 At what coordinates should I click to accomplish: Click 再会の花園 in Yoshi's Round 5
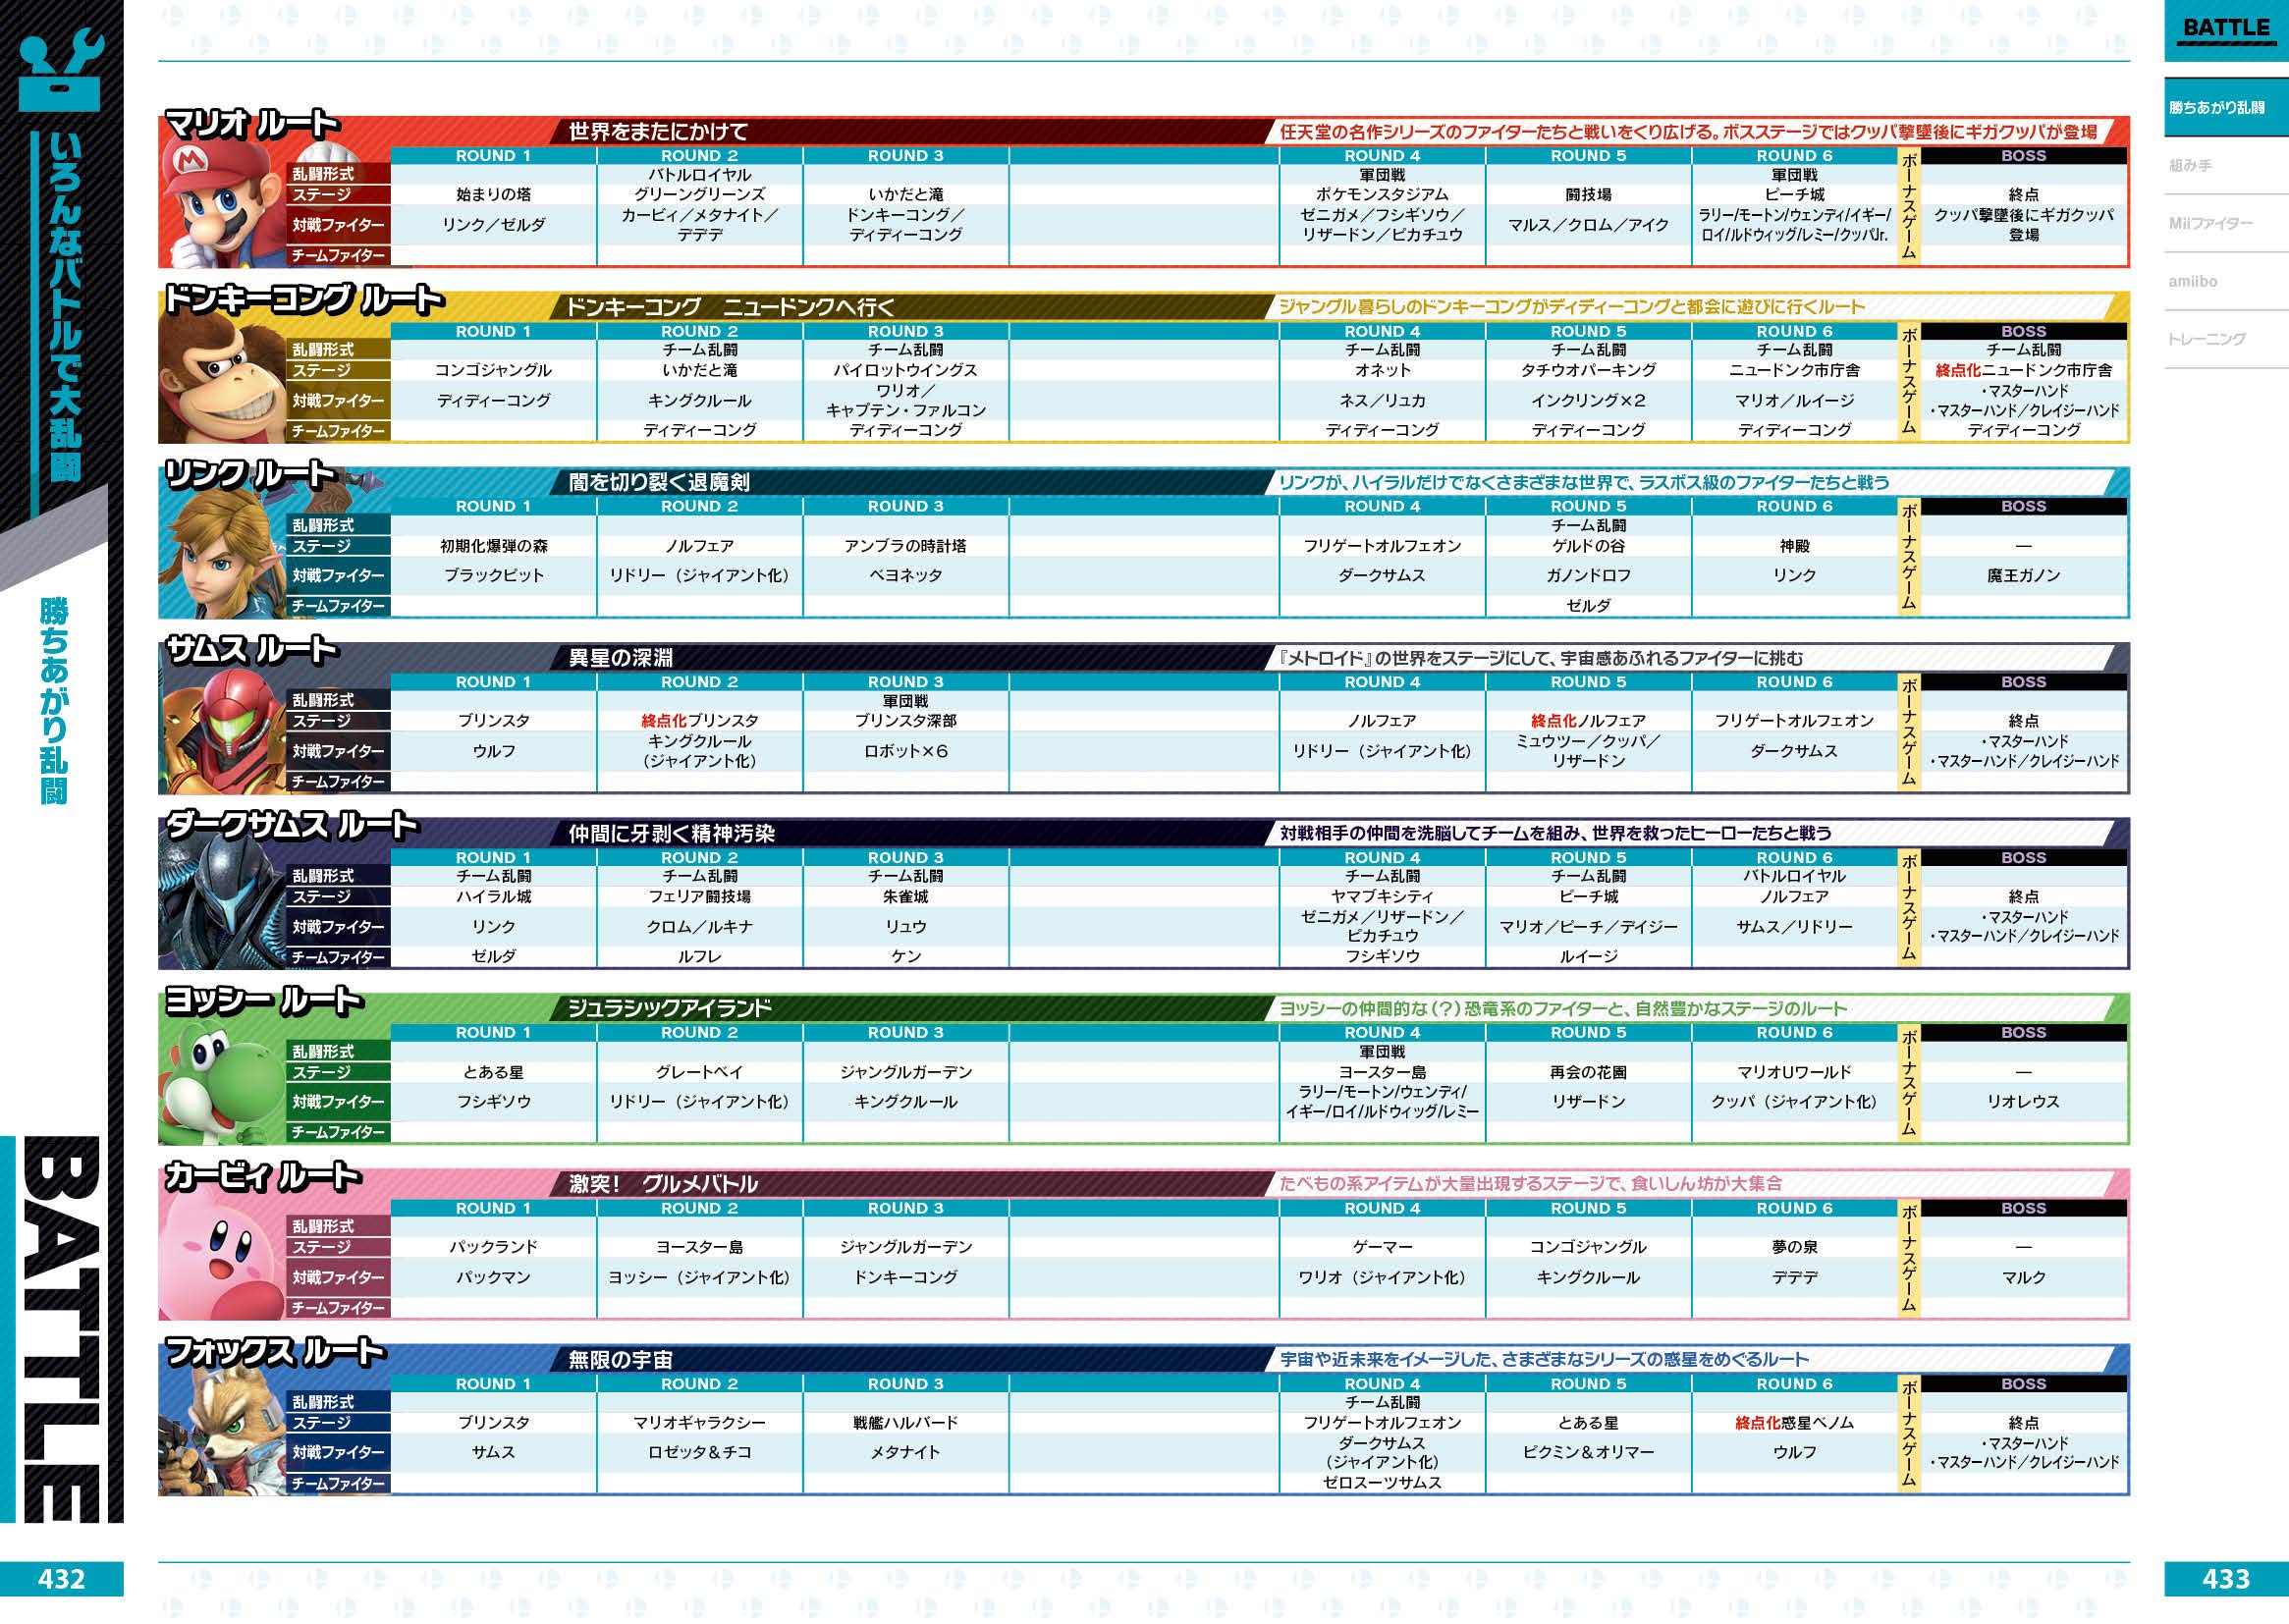click(1588, 1072)
